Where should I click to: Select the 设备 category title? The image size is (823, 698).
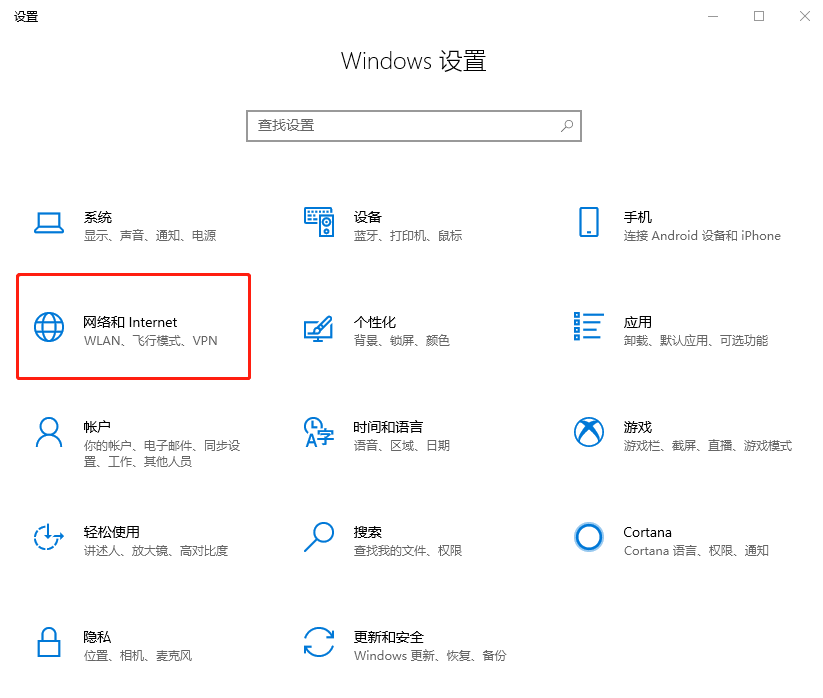coord(367,217)
